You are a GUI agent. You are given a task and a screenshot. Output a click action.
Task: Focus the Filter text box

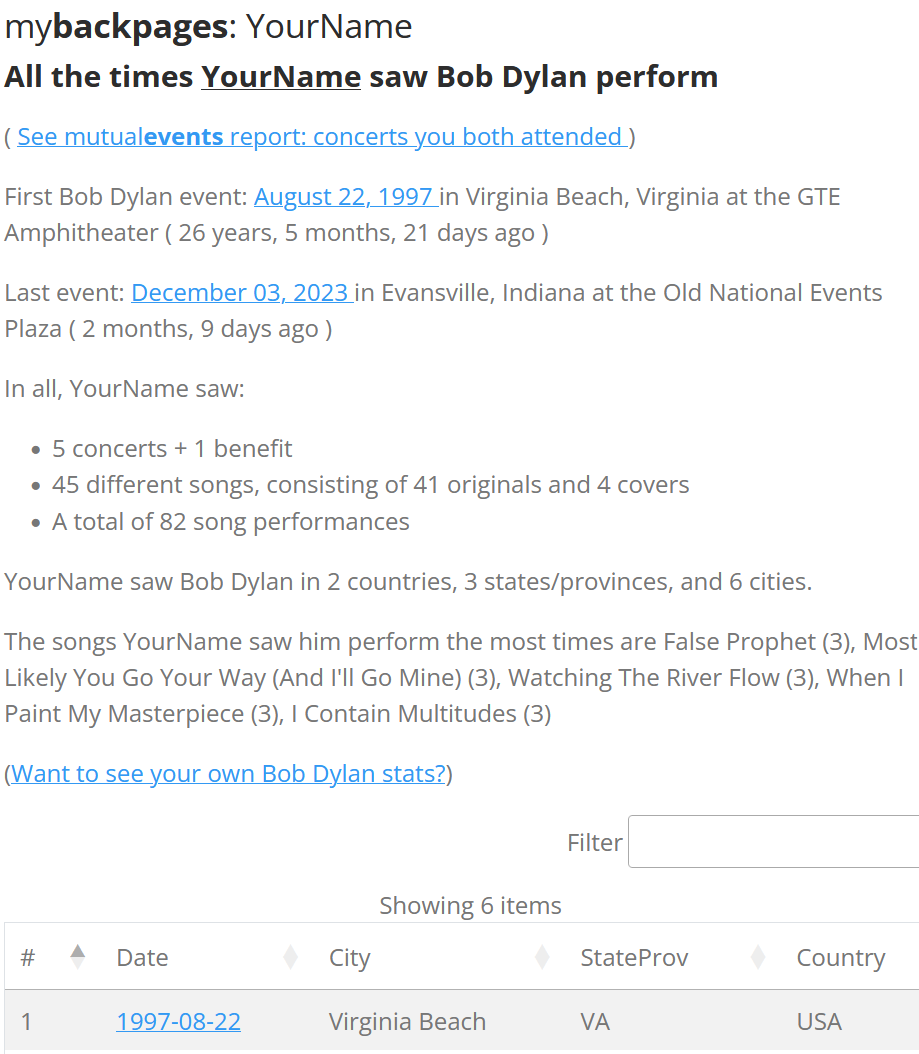(x=773, y=842)
